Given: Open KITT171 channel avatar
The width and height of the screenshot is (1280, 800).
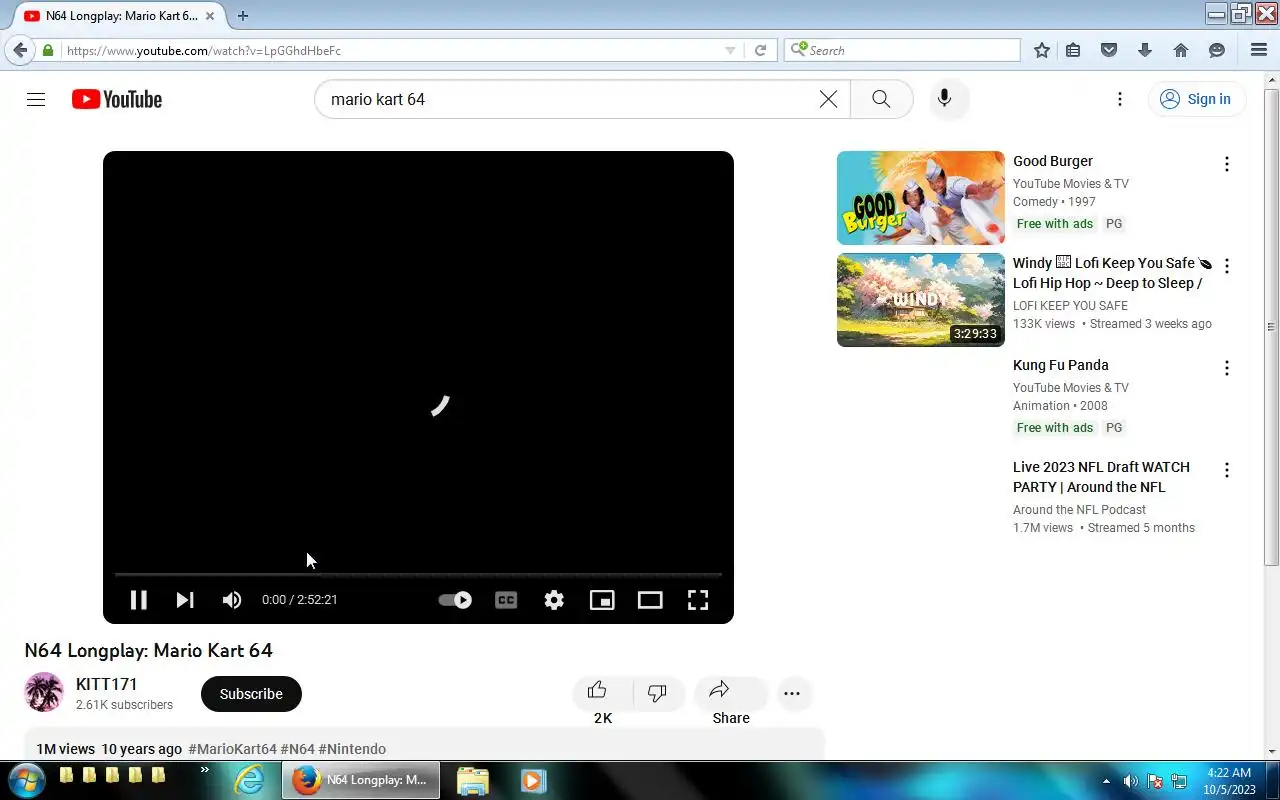Looking at the screenshot, I should click(44, 692).
